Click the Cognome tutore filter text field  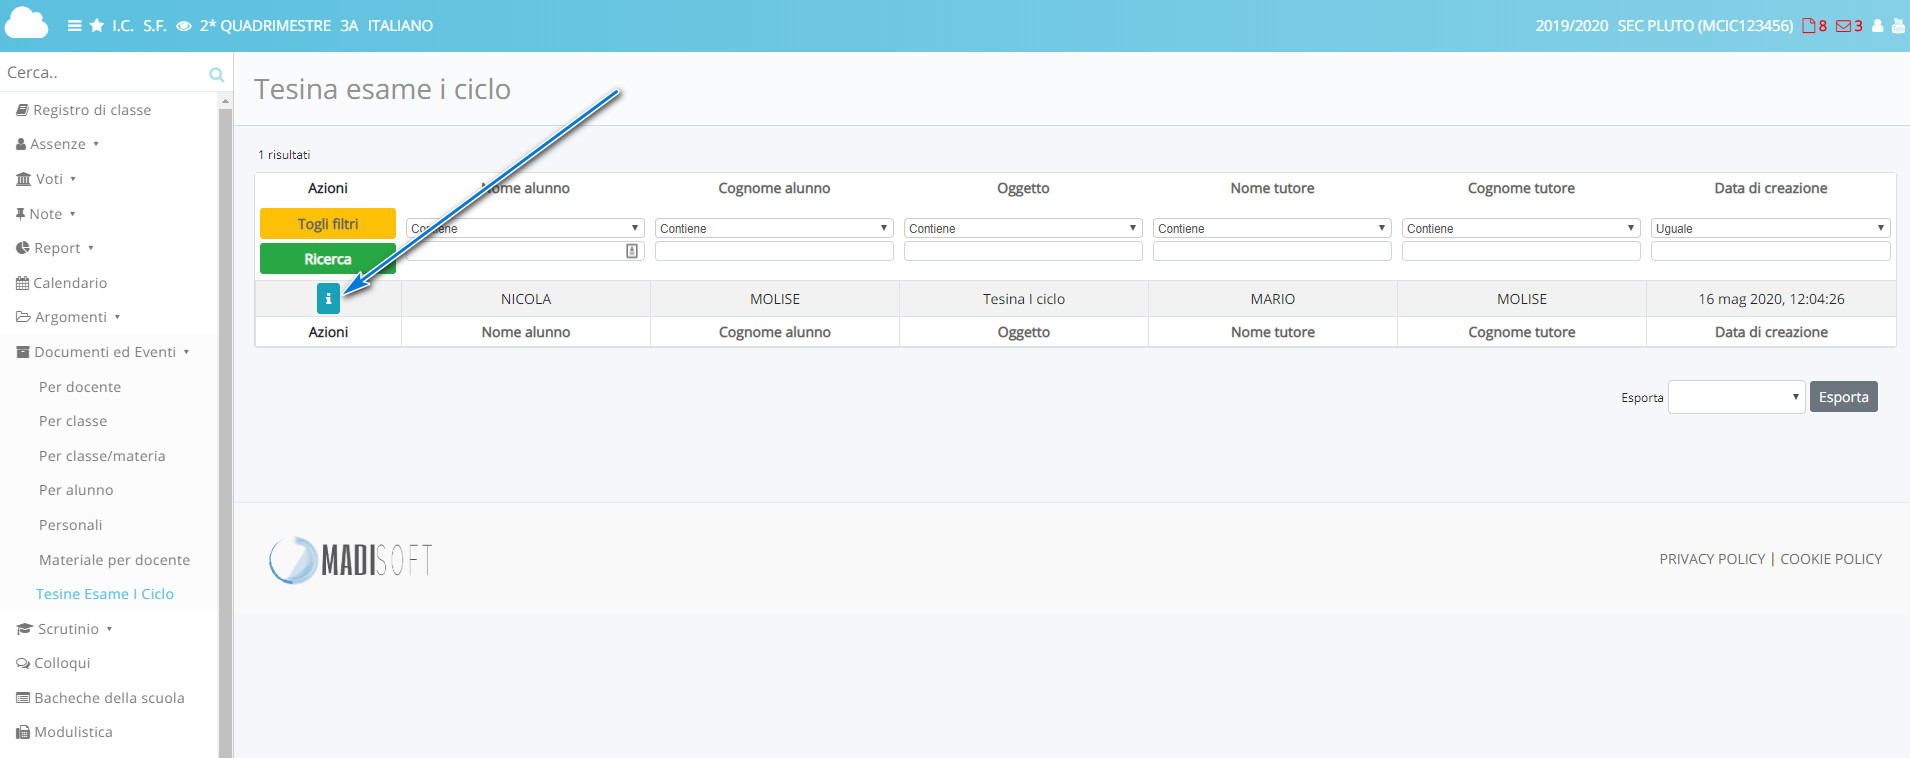[x=1521, y=251]
